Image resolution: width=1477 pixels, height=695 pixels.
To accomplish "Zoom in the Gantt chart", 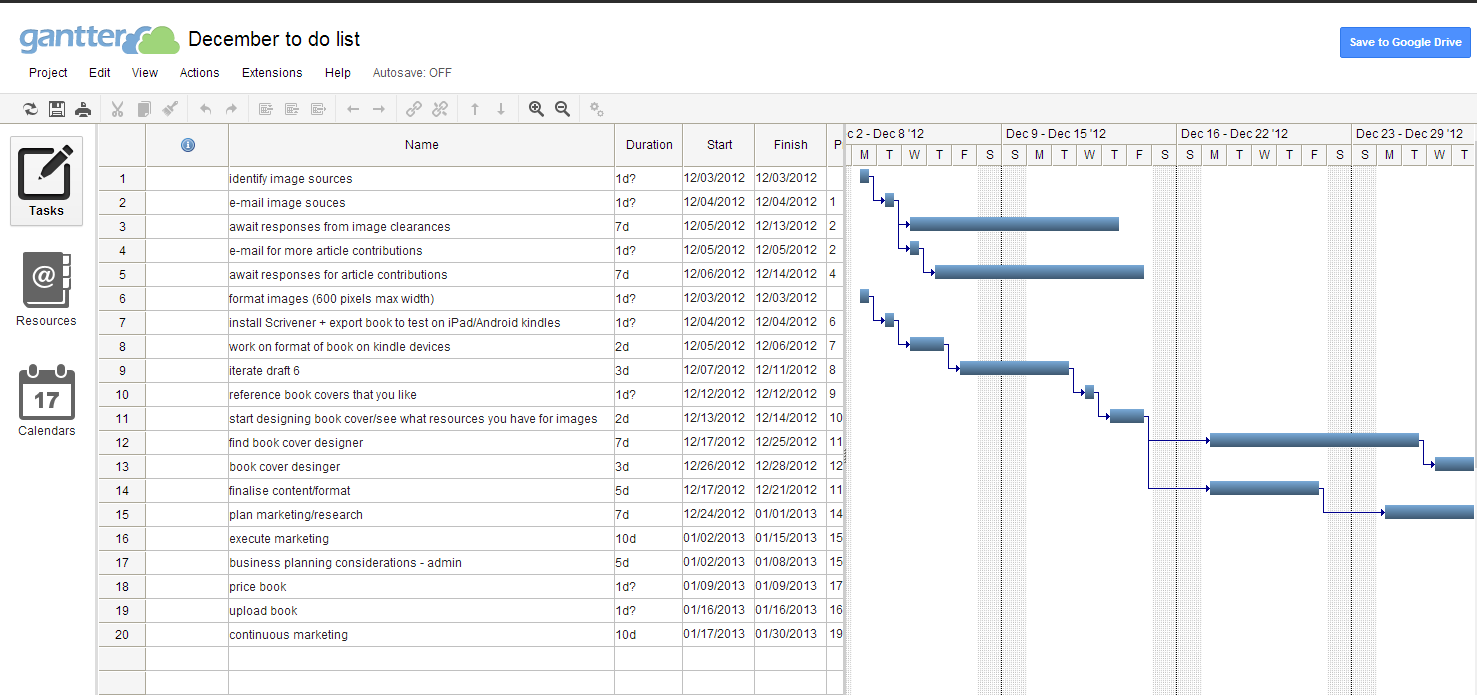I will coord(536,109).
